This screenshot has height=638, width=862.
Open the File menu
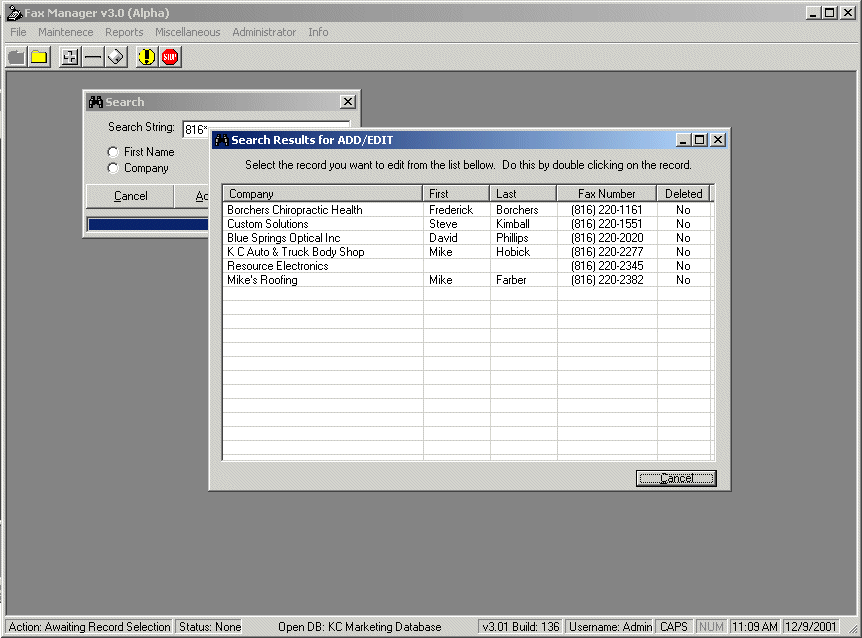pos(18,32)
